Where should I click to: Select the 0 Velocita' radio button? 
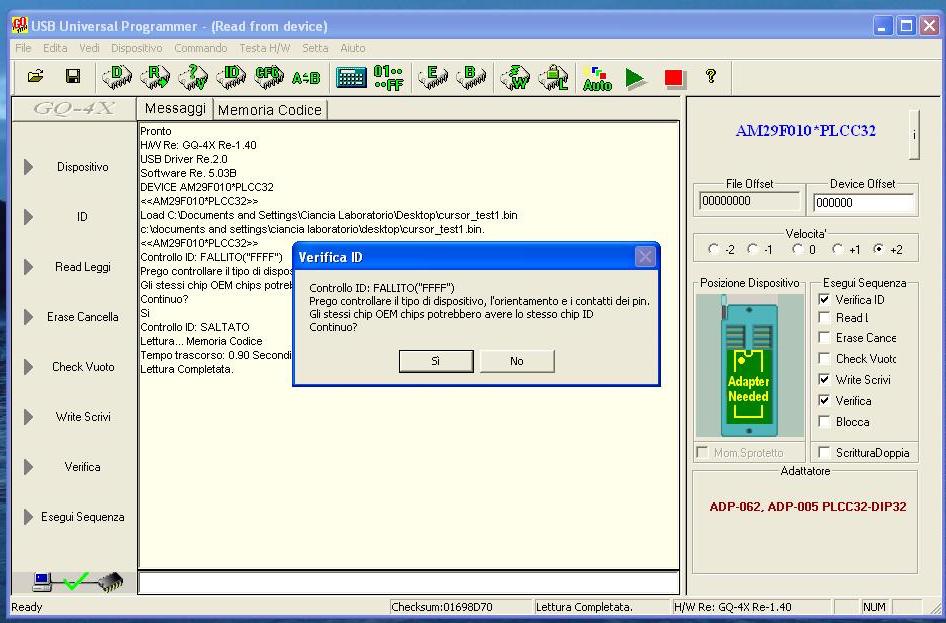point(798,249)
